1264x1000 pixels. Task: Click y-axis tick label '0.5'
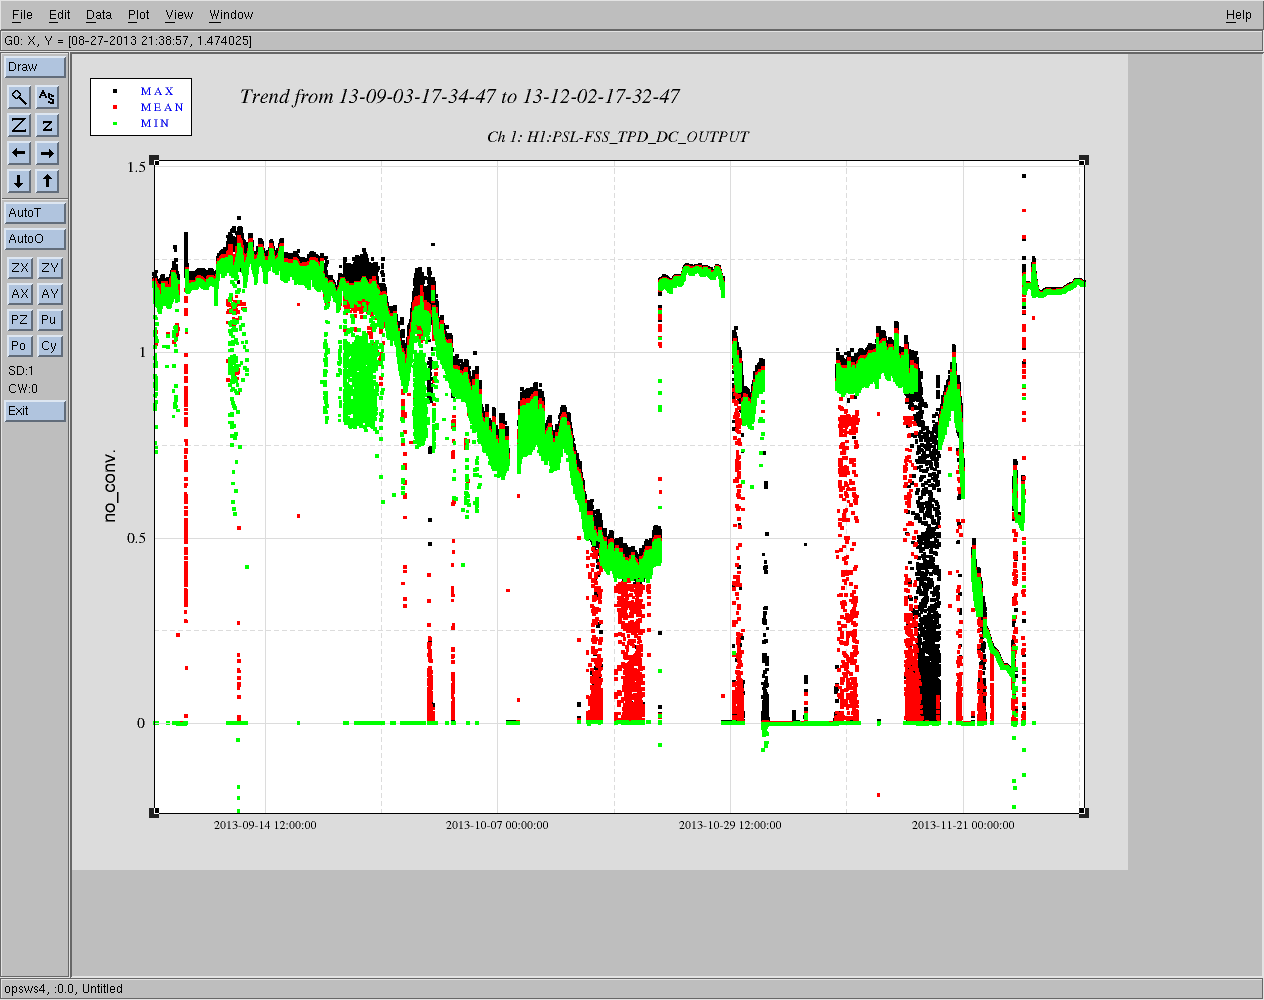click(137, 538)
